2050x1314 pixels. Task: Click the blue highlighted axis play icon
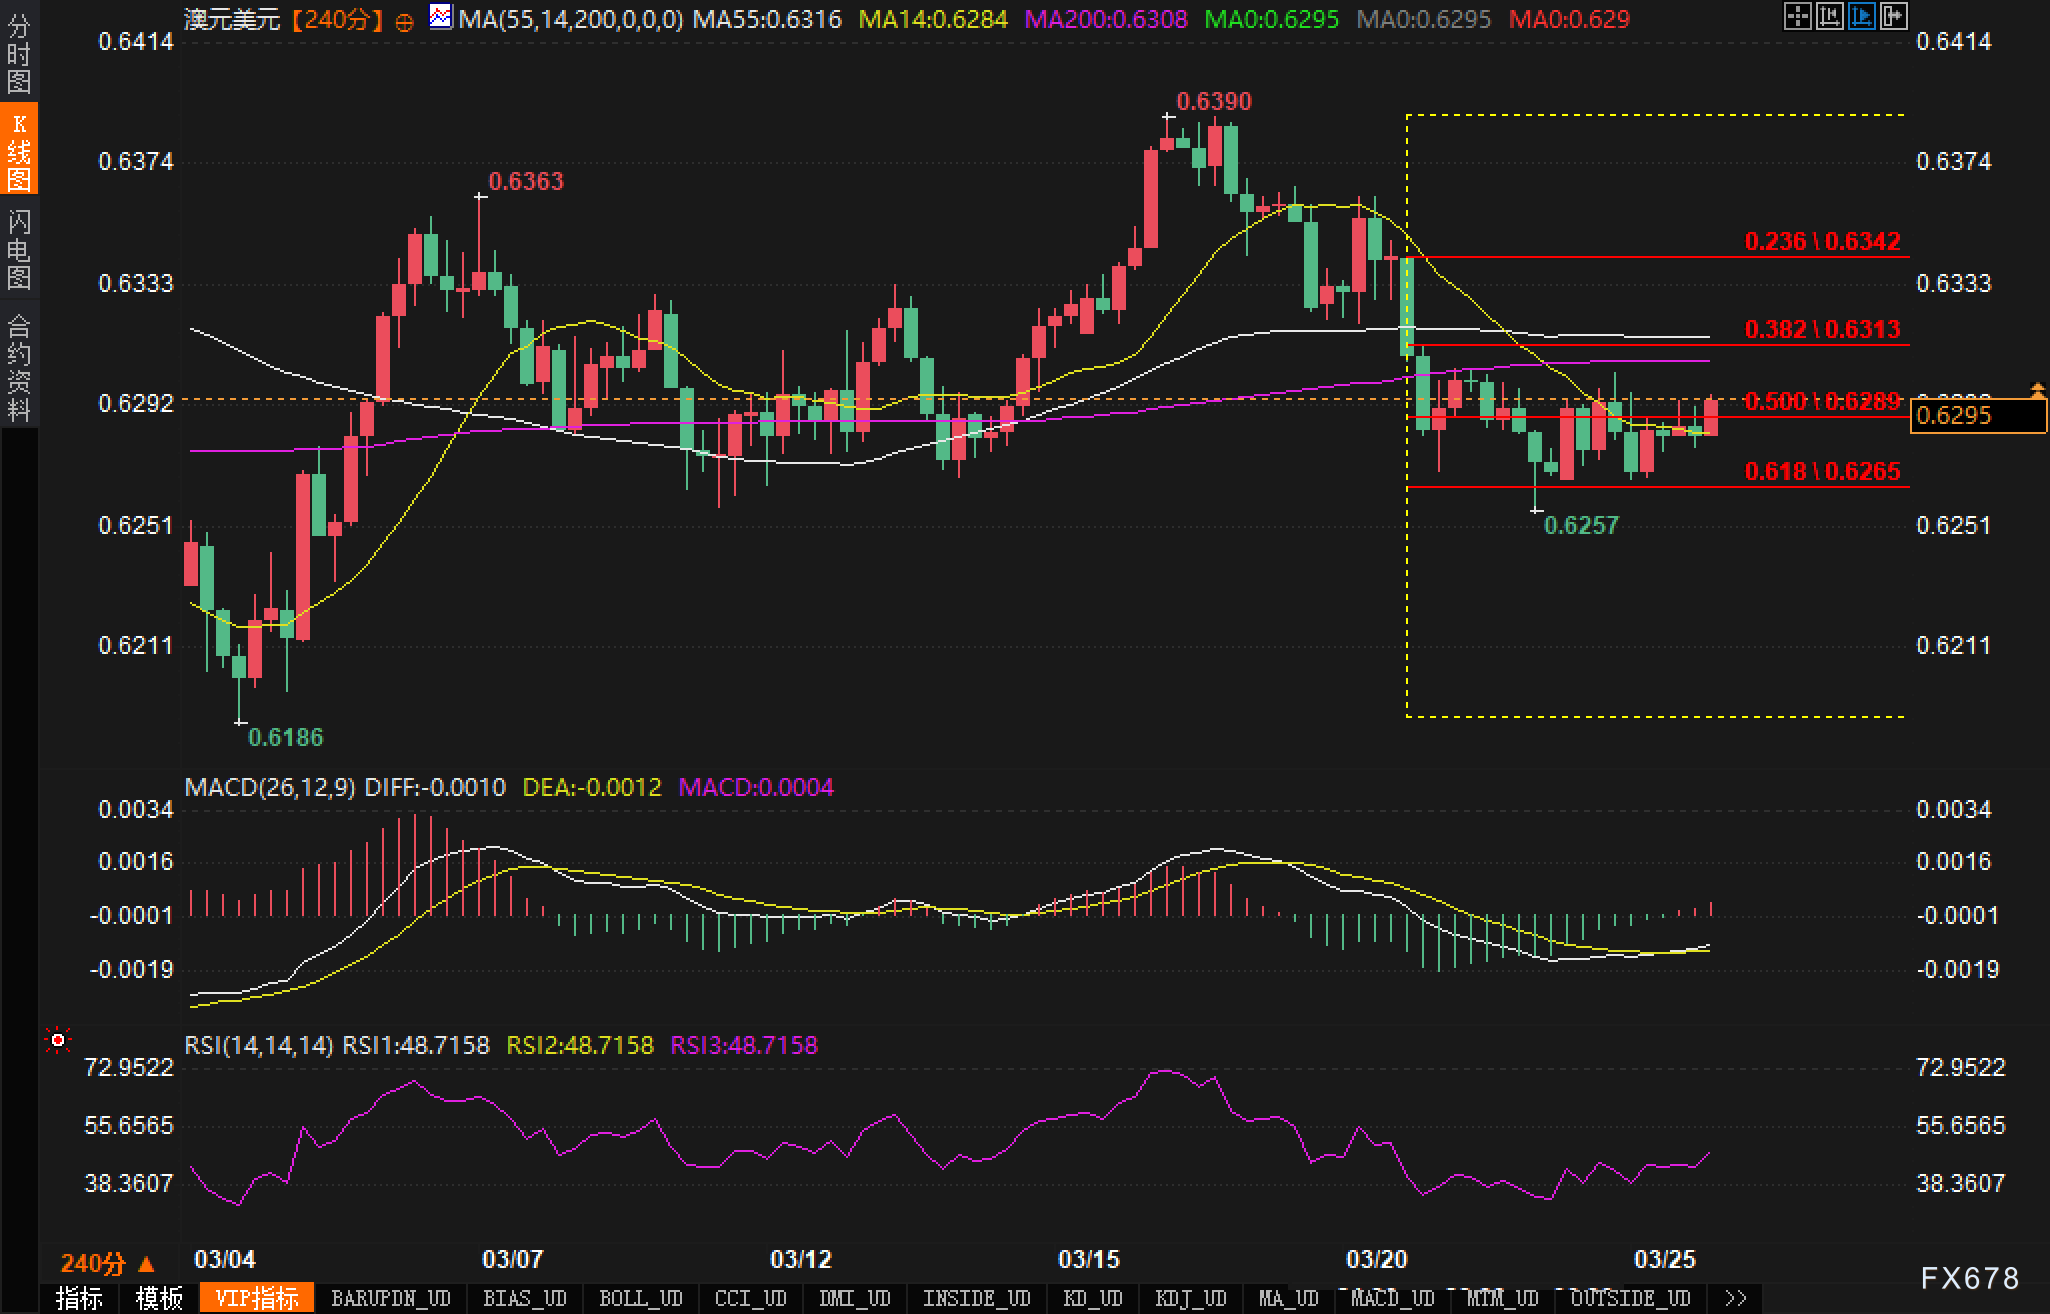click(x=1861, y=16)
